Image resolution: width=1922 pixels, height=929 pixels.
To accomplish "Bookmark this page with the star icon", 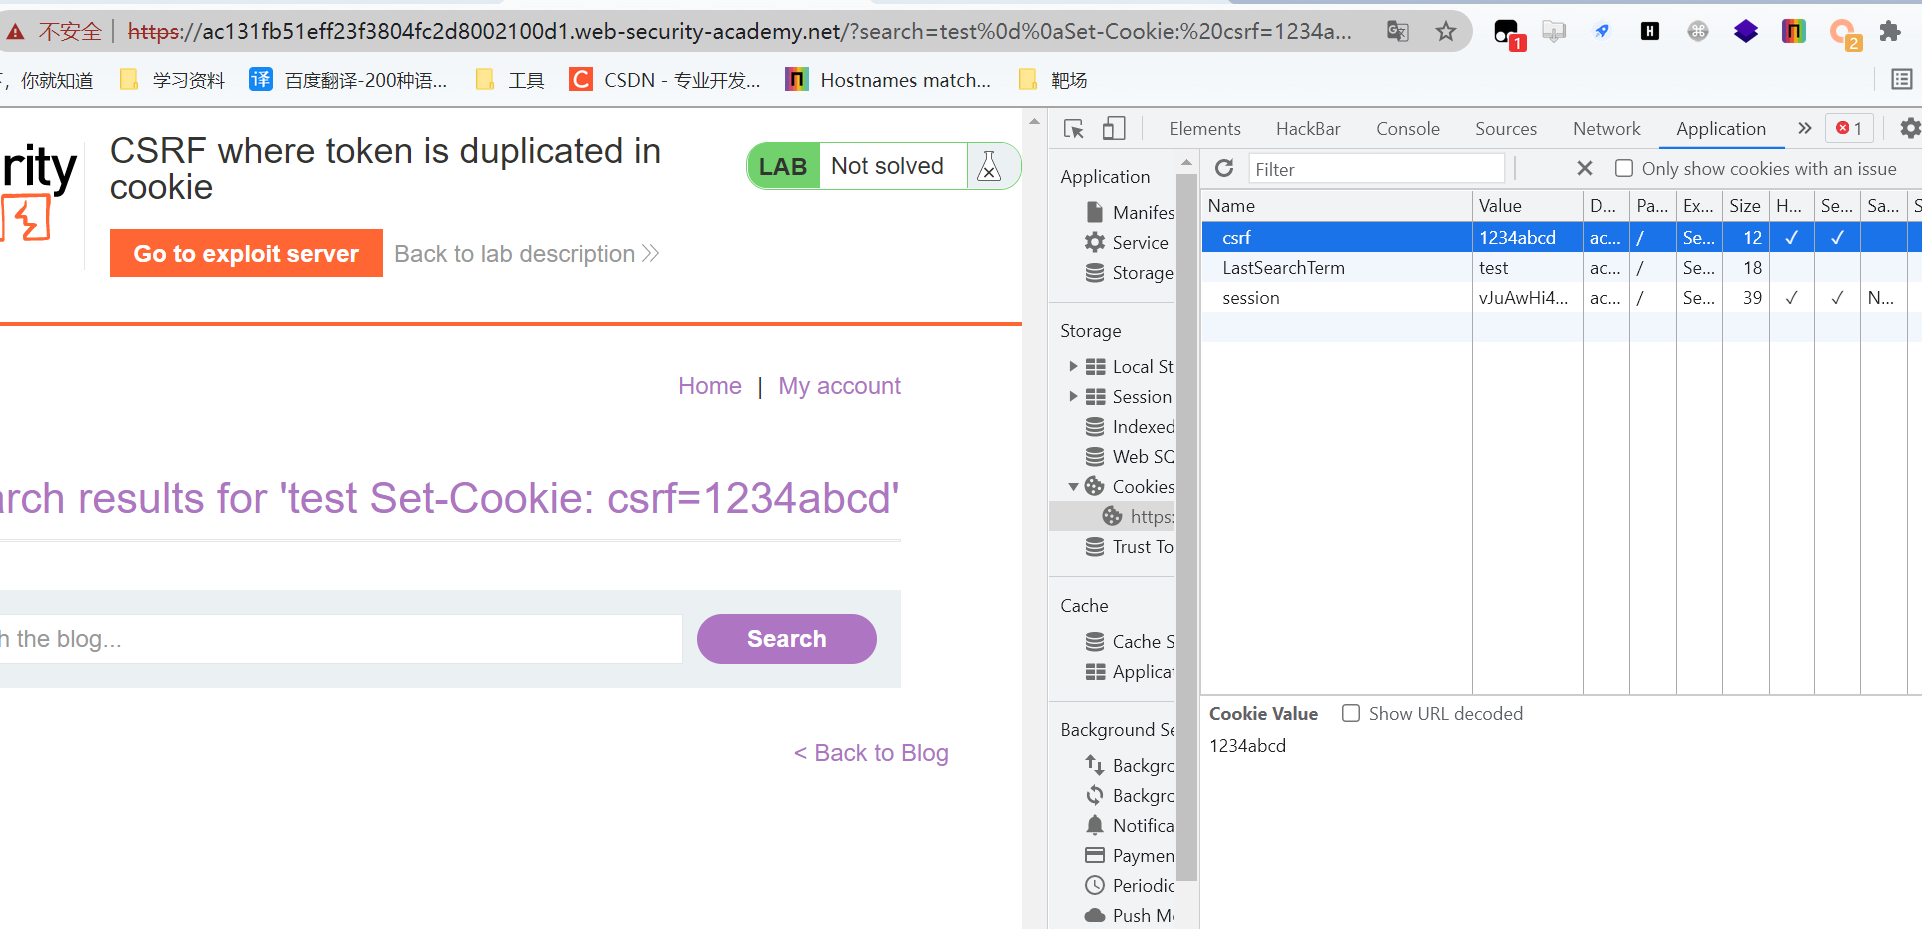I will tap(1446, 31).
